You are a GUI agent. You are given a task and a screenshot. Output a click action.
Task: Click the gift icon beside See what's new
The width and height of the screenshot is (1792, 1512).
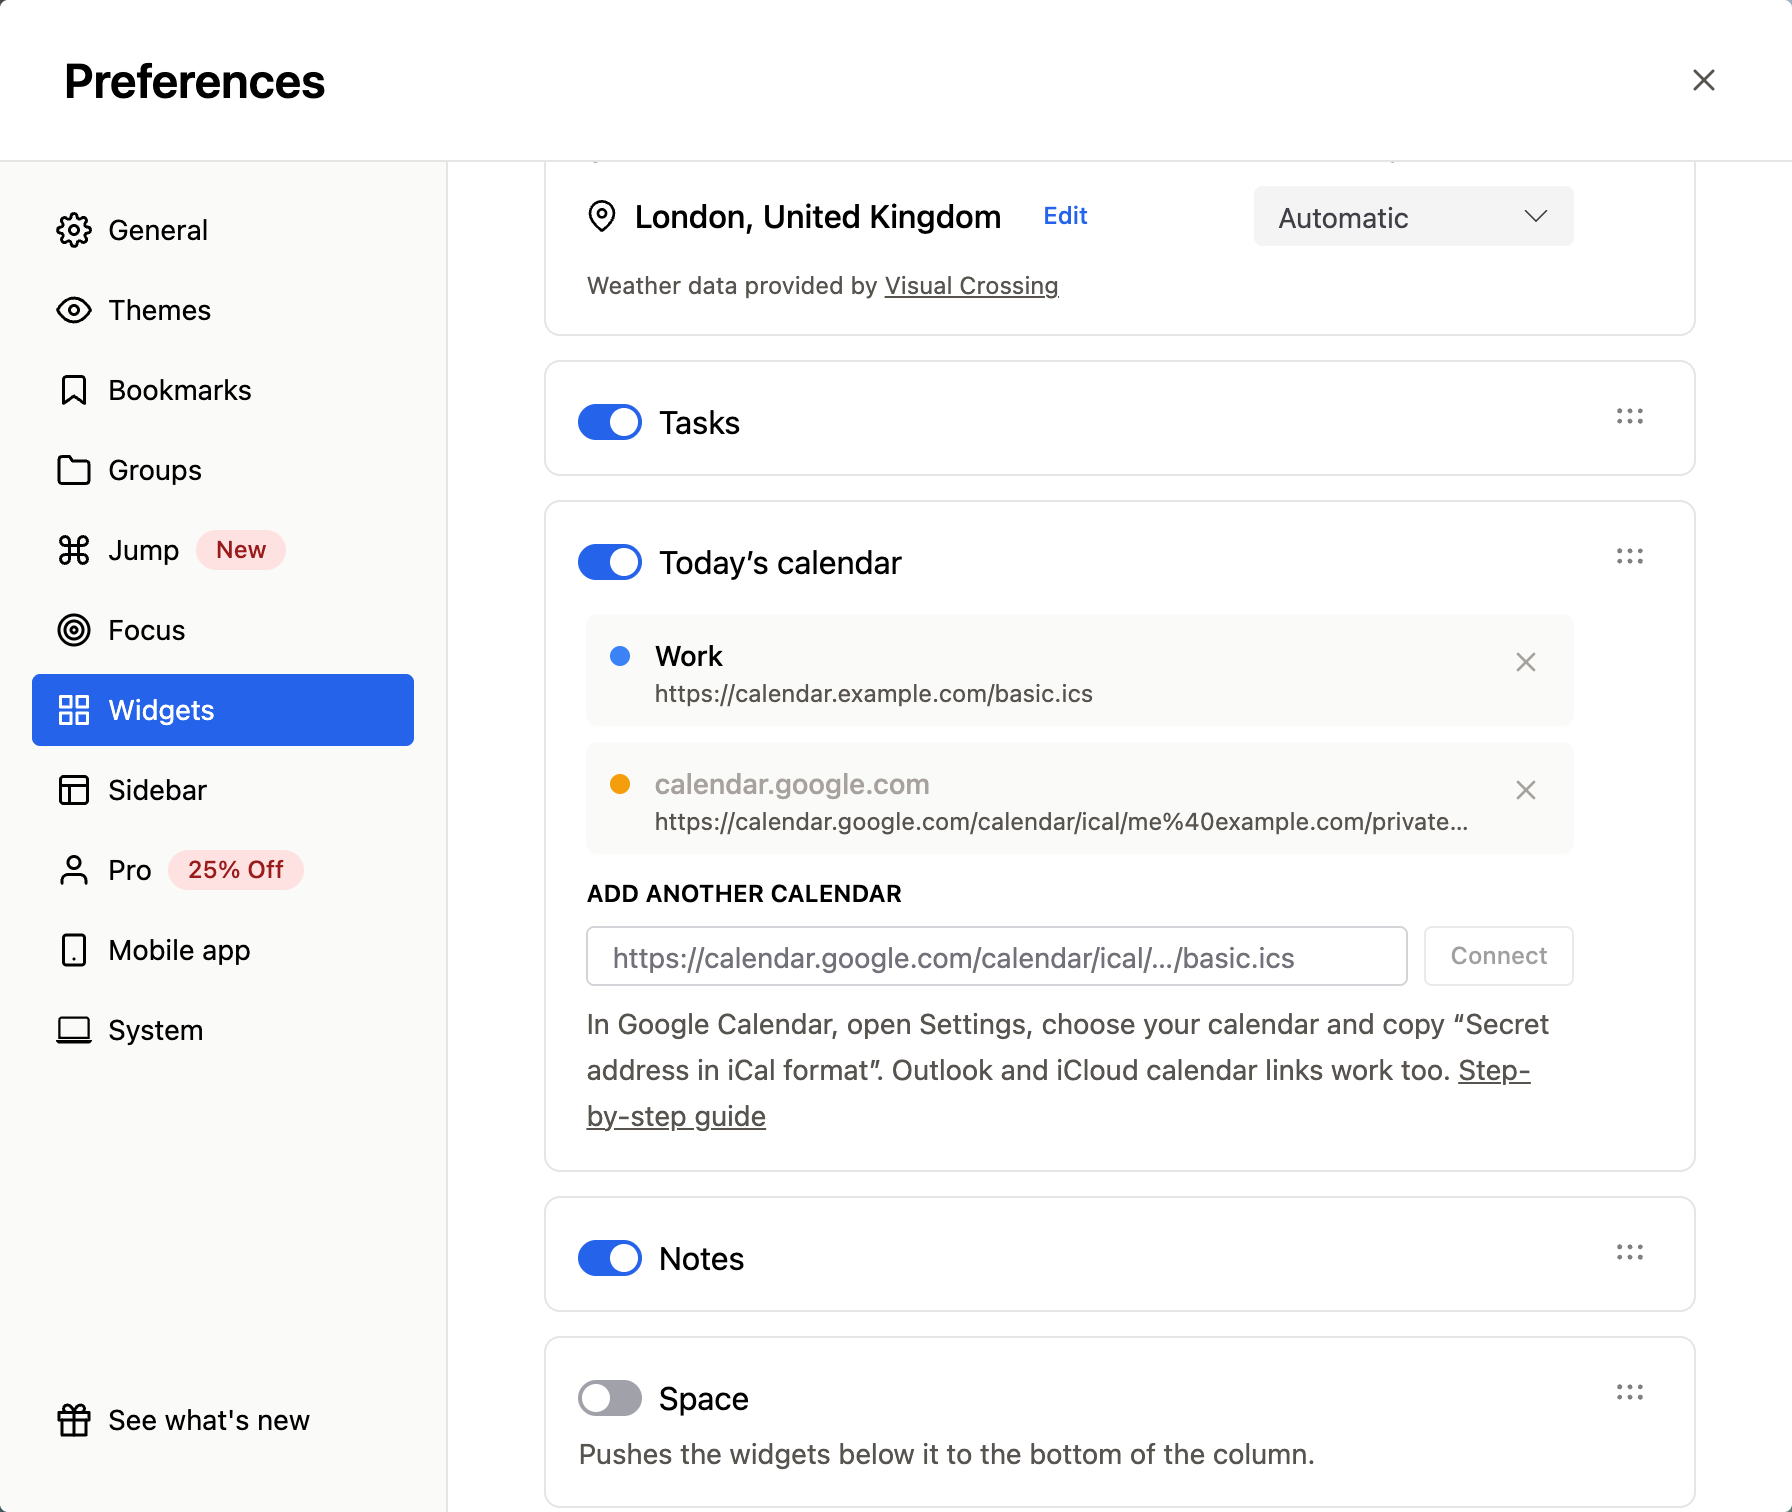pyautogui.click(x=74, y=1420)
